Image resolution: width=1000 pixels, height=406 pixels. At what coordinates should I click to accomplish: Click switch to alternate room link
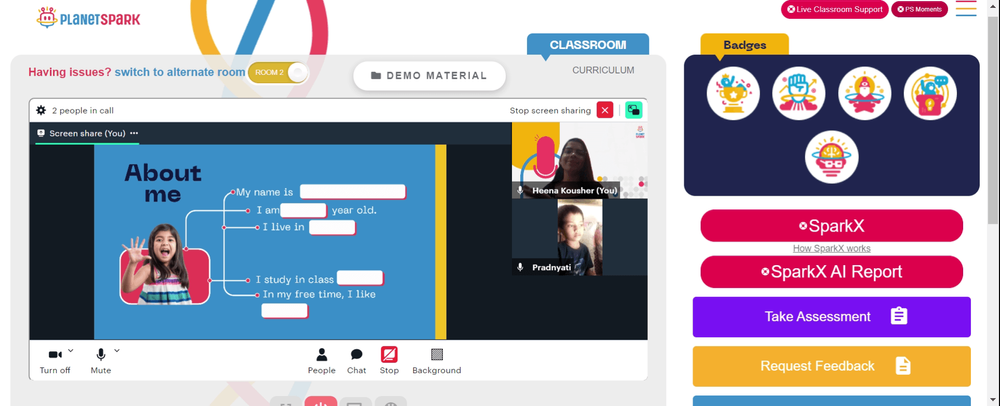pyautogui.click(x=180, y=72)
